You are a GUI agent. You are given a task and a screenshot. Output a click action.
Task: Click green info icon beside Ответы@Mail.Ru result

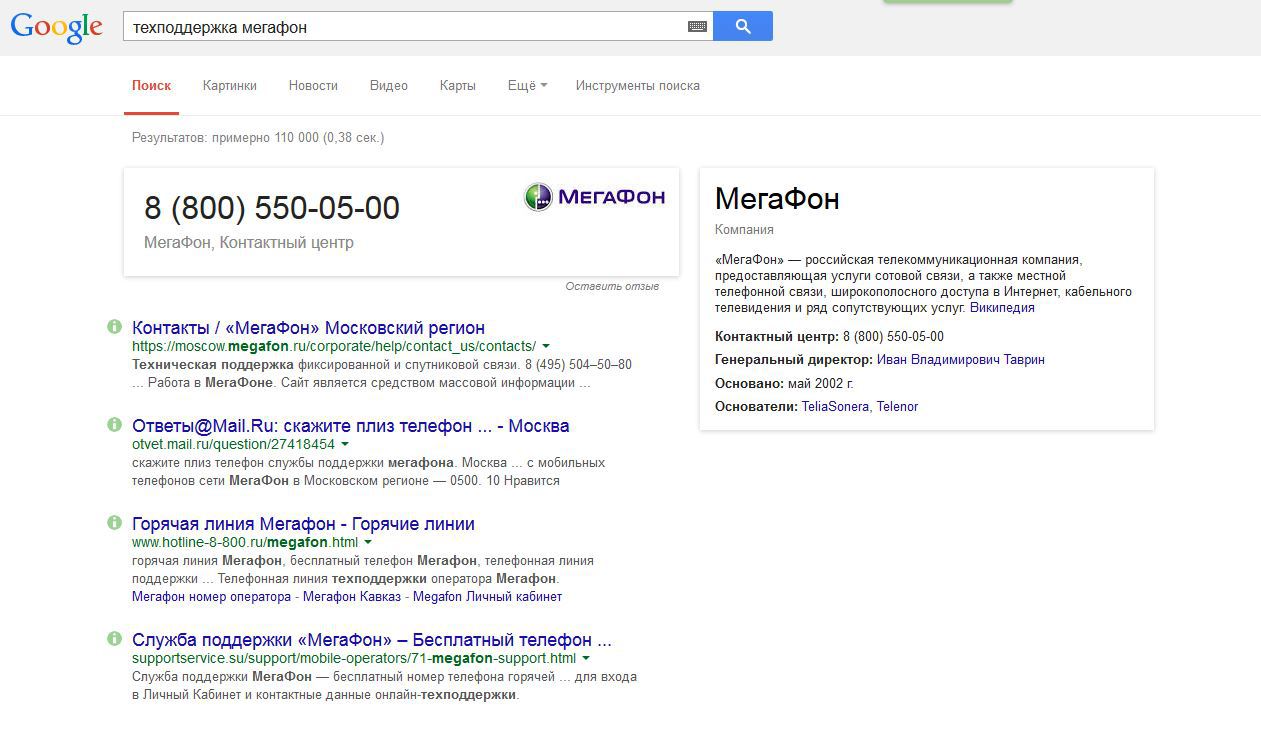pos(114,425)
